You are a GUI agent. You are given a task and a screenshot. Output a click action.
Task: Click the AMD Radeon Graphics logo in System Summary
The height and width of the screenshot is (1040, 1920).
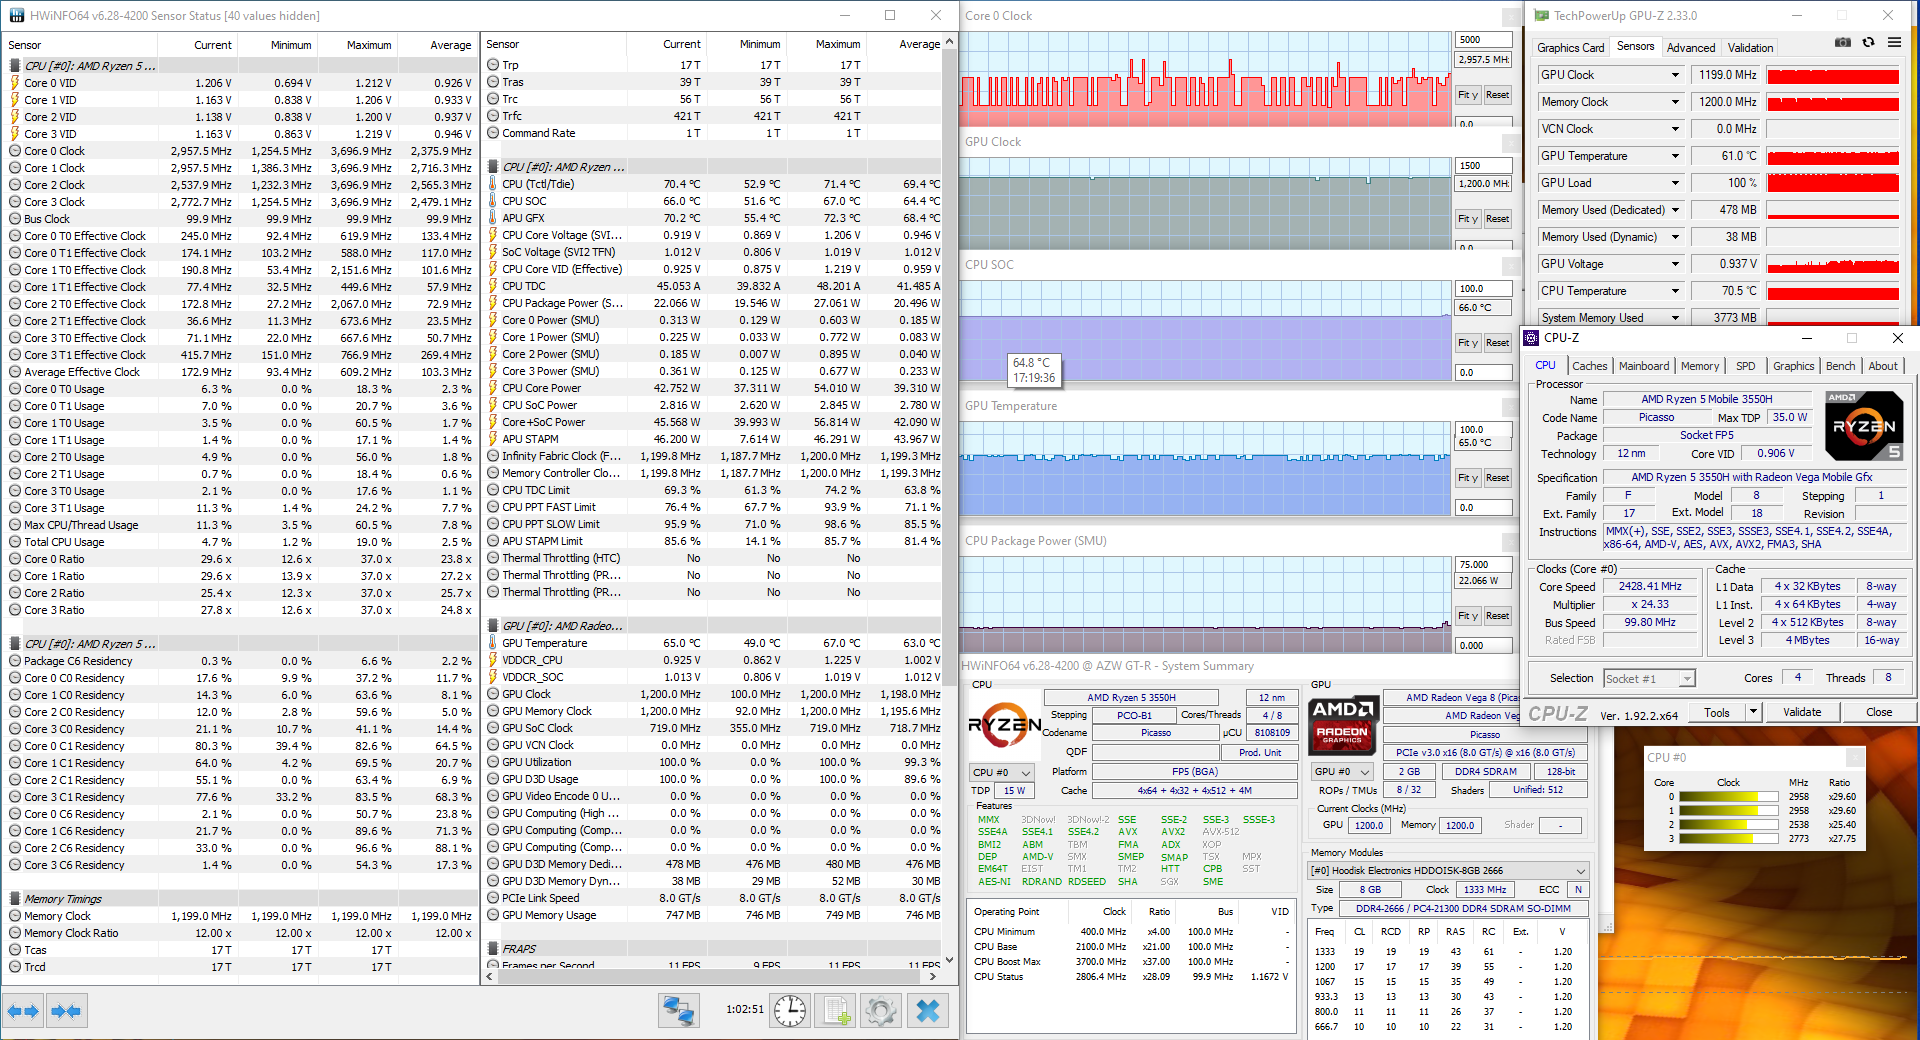click(x=1343, y=724)
